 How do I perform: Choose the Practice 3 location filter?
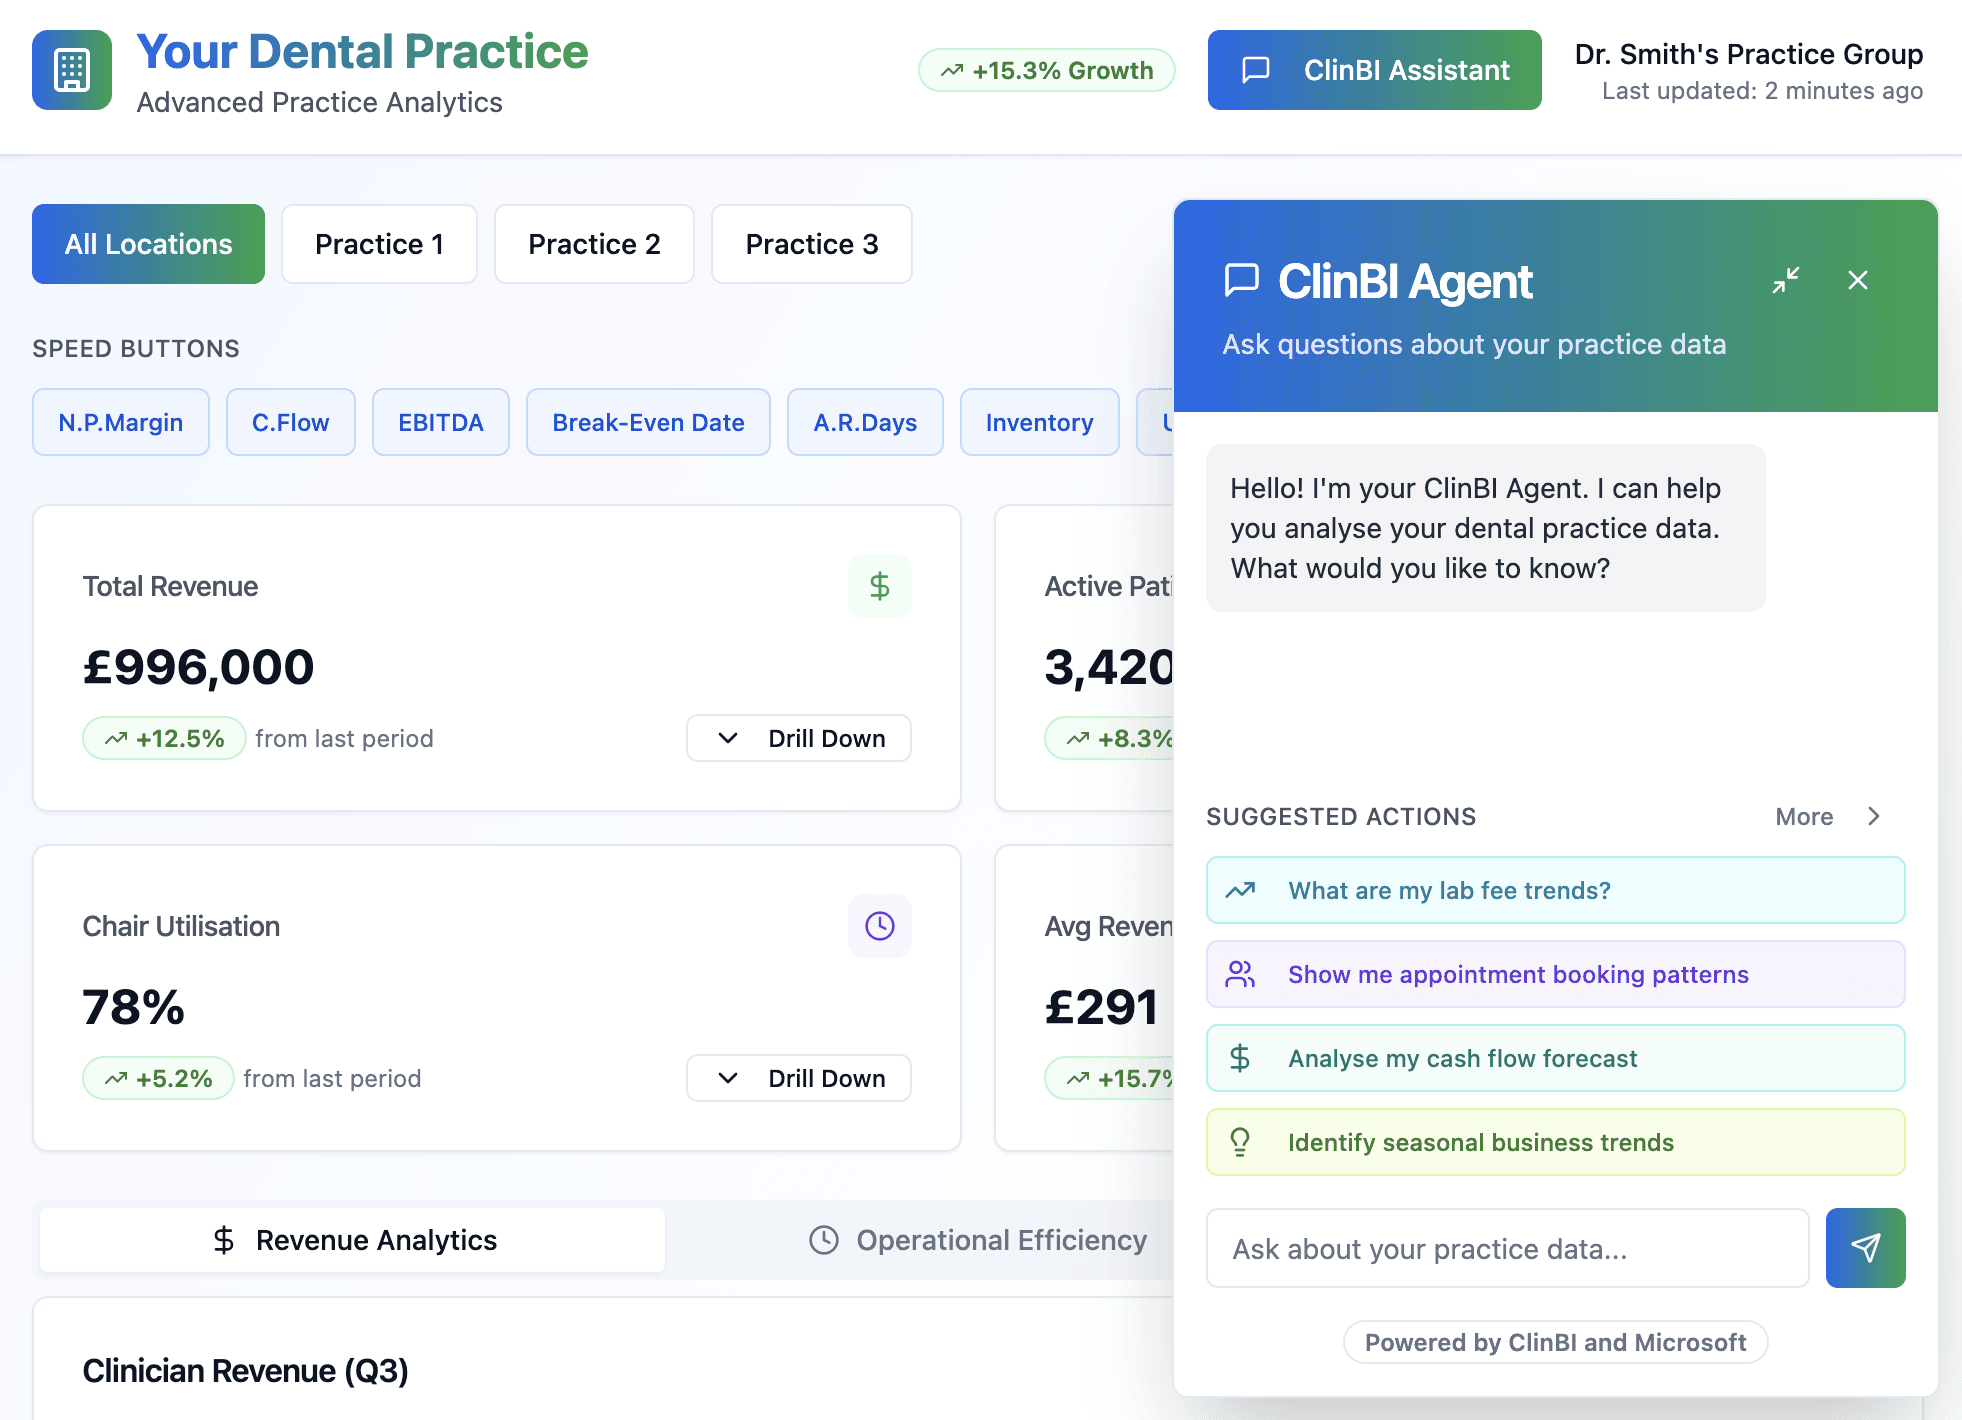811,244
